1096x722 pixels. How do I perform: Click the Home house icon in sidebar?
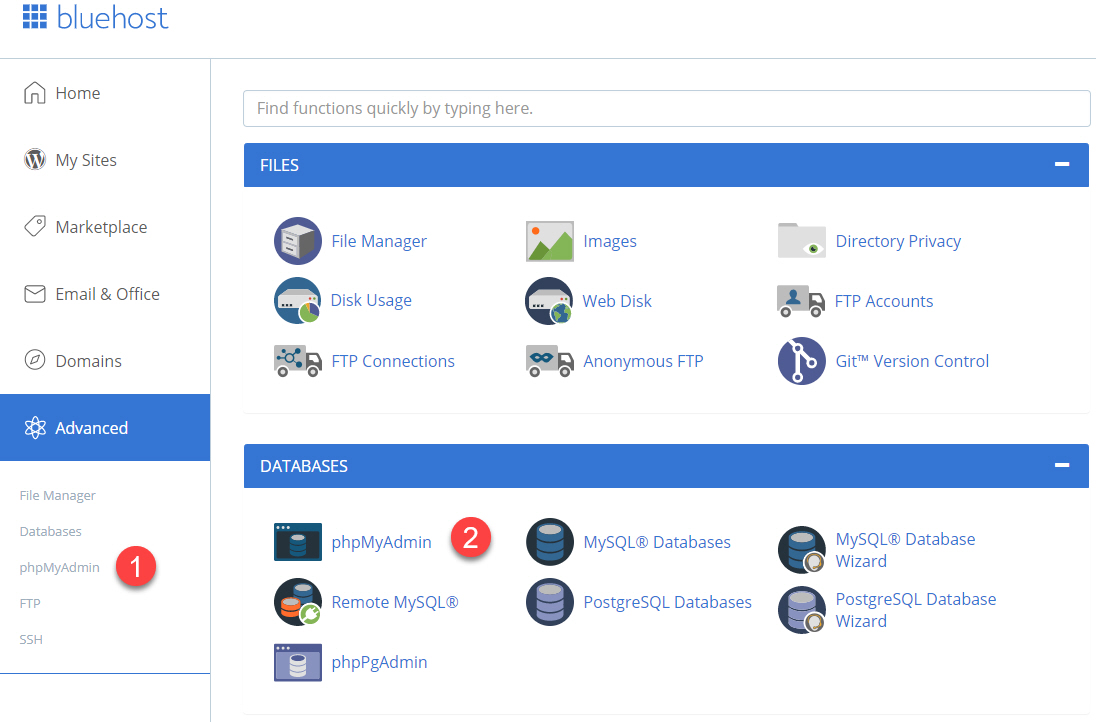tap(35, 92)
